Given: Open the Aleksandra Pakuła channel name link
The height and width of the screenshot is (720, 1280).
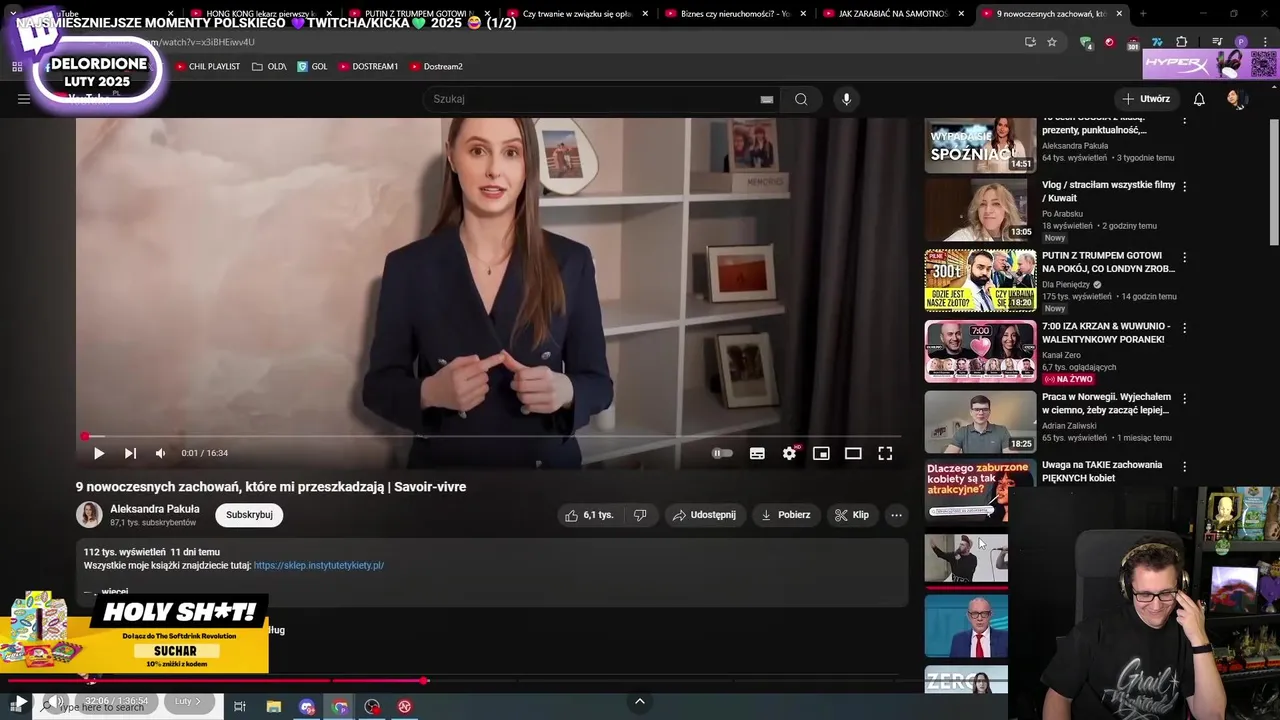Looking at the screenshot, I should (155, 509).
